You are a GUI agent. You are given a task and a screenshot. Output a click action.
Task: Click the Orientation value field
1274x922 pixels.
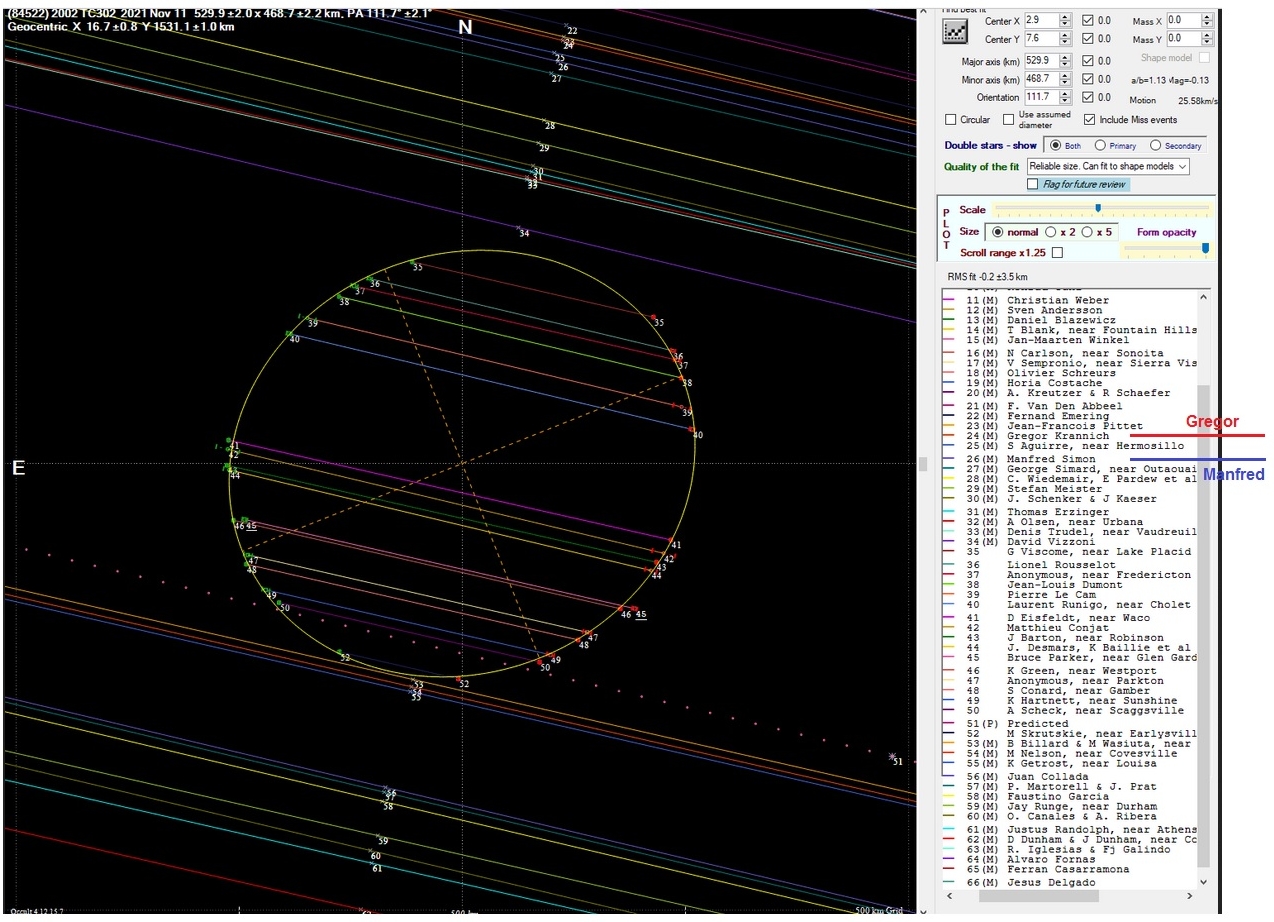pyautogui.click(x=1040, y=97)
